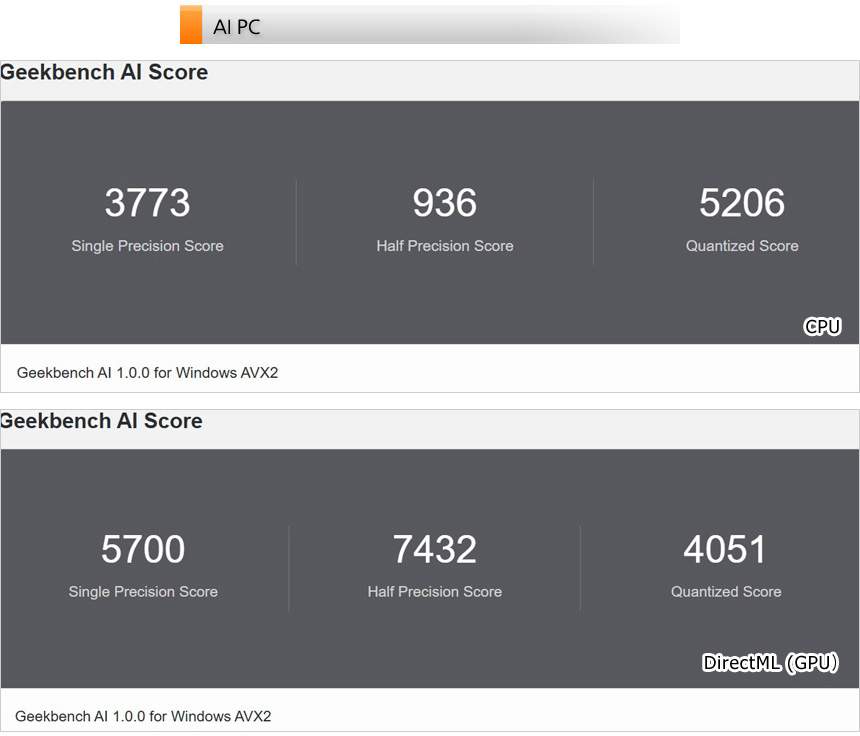
Task: Click Quantized Score label in CPU panel
Action: (x=742, y=246)
